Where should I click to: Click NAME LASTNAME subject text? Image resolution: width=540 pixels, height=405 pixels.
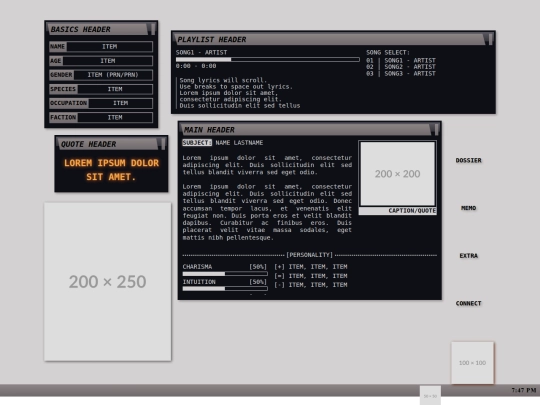pos(239,143)
